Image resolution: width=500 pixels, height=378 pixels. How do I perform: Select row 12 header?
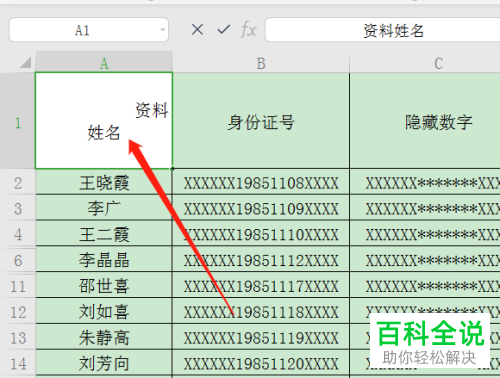pyautogui.click(x=18, y=311)
